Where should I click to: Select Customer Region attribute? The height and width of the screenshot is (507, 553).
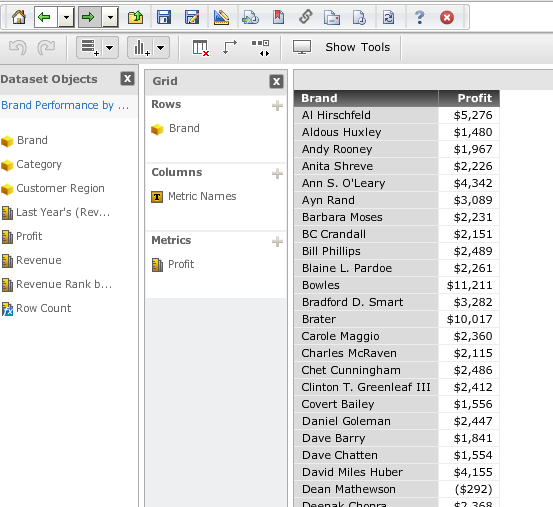[x=60, y=188]
